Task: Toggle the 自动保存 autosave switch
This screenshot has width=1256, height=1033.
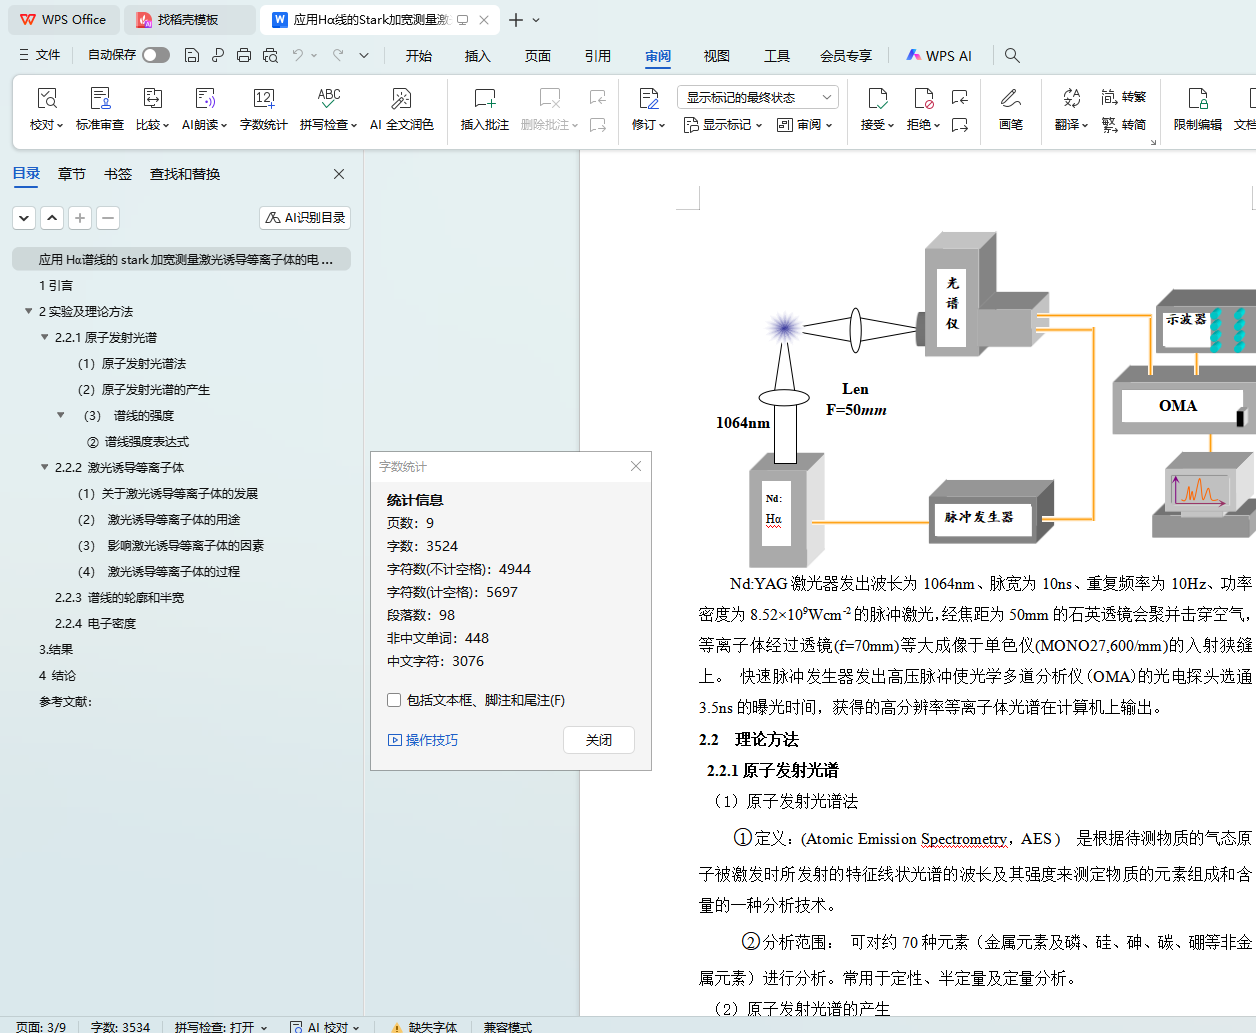Action: 156,55
